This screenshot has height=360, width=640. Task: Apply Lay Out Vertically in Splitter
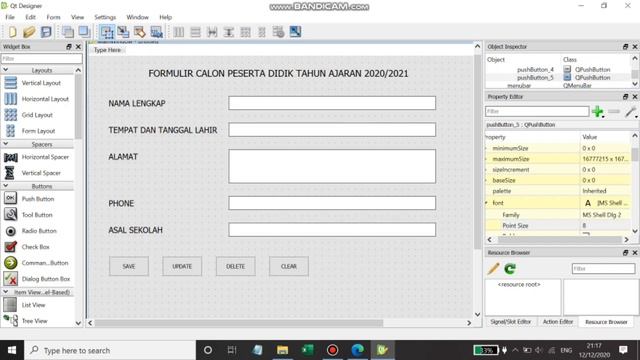(229, 32)
